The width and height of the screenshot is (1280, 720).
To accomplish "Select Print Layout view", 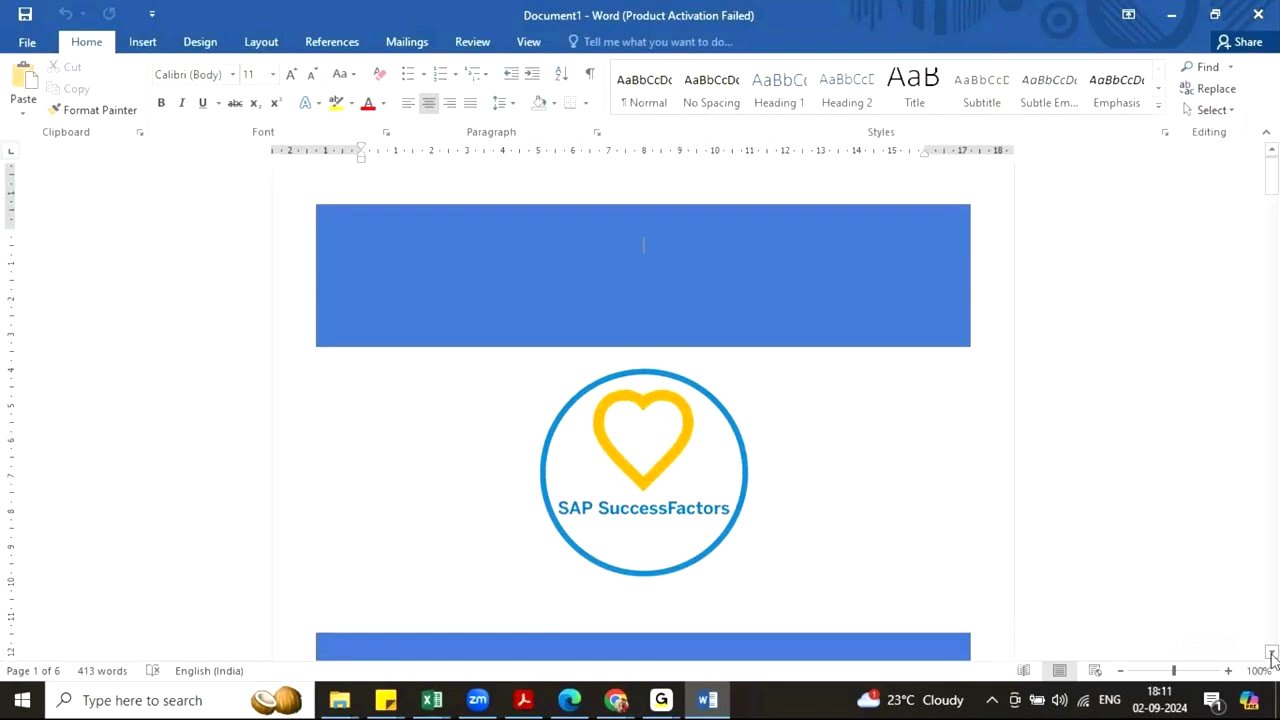I will 1059,671.
